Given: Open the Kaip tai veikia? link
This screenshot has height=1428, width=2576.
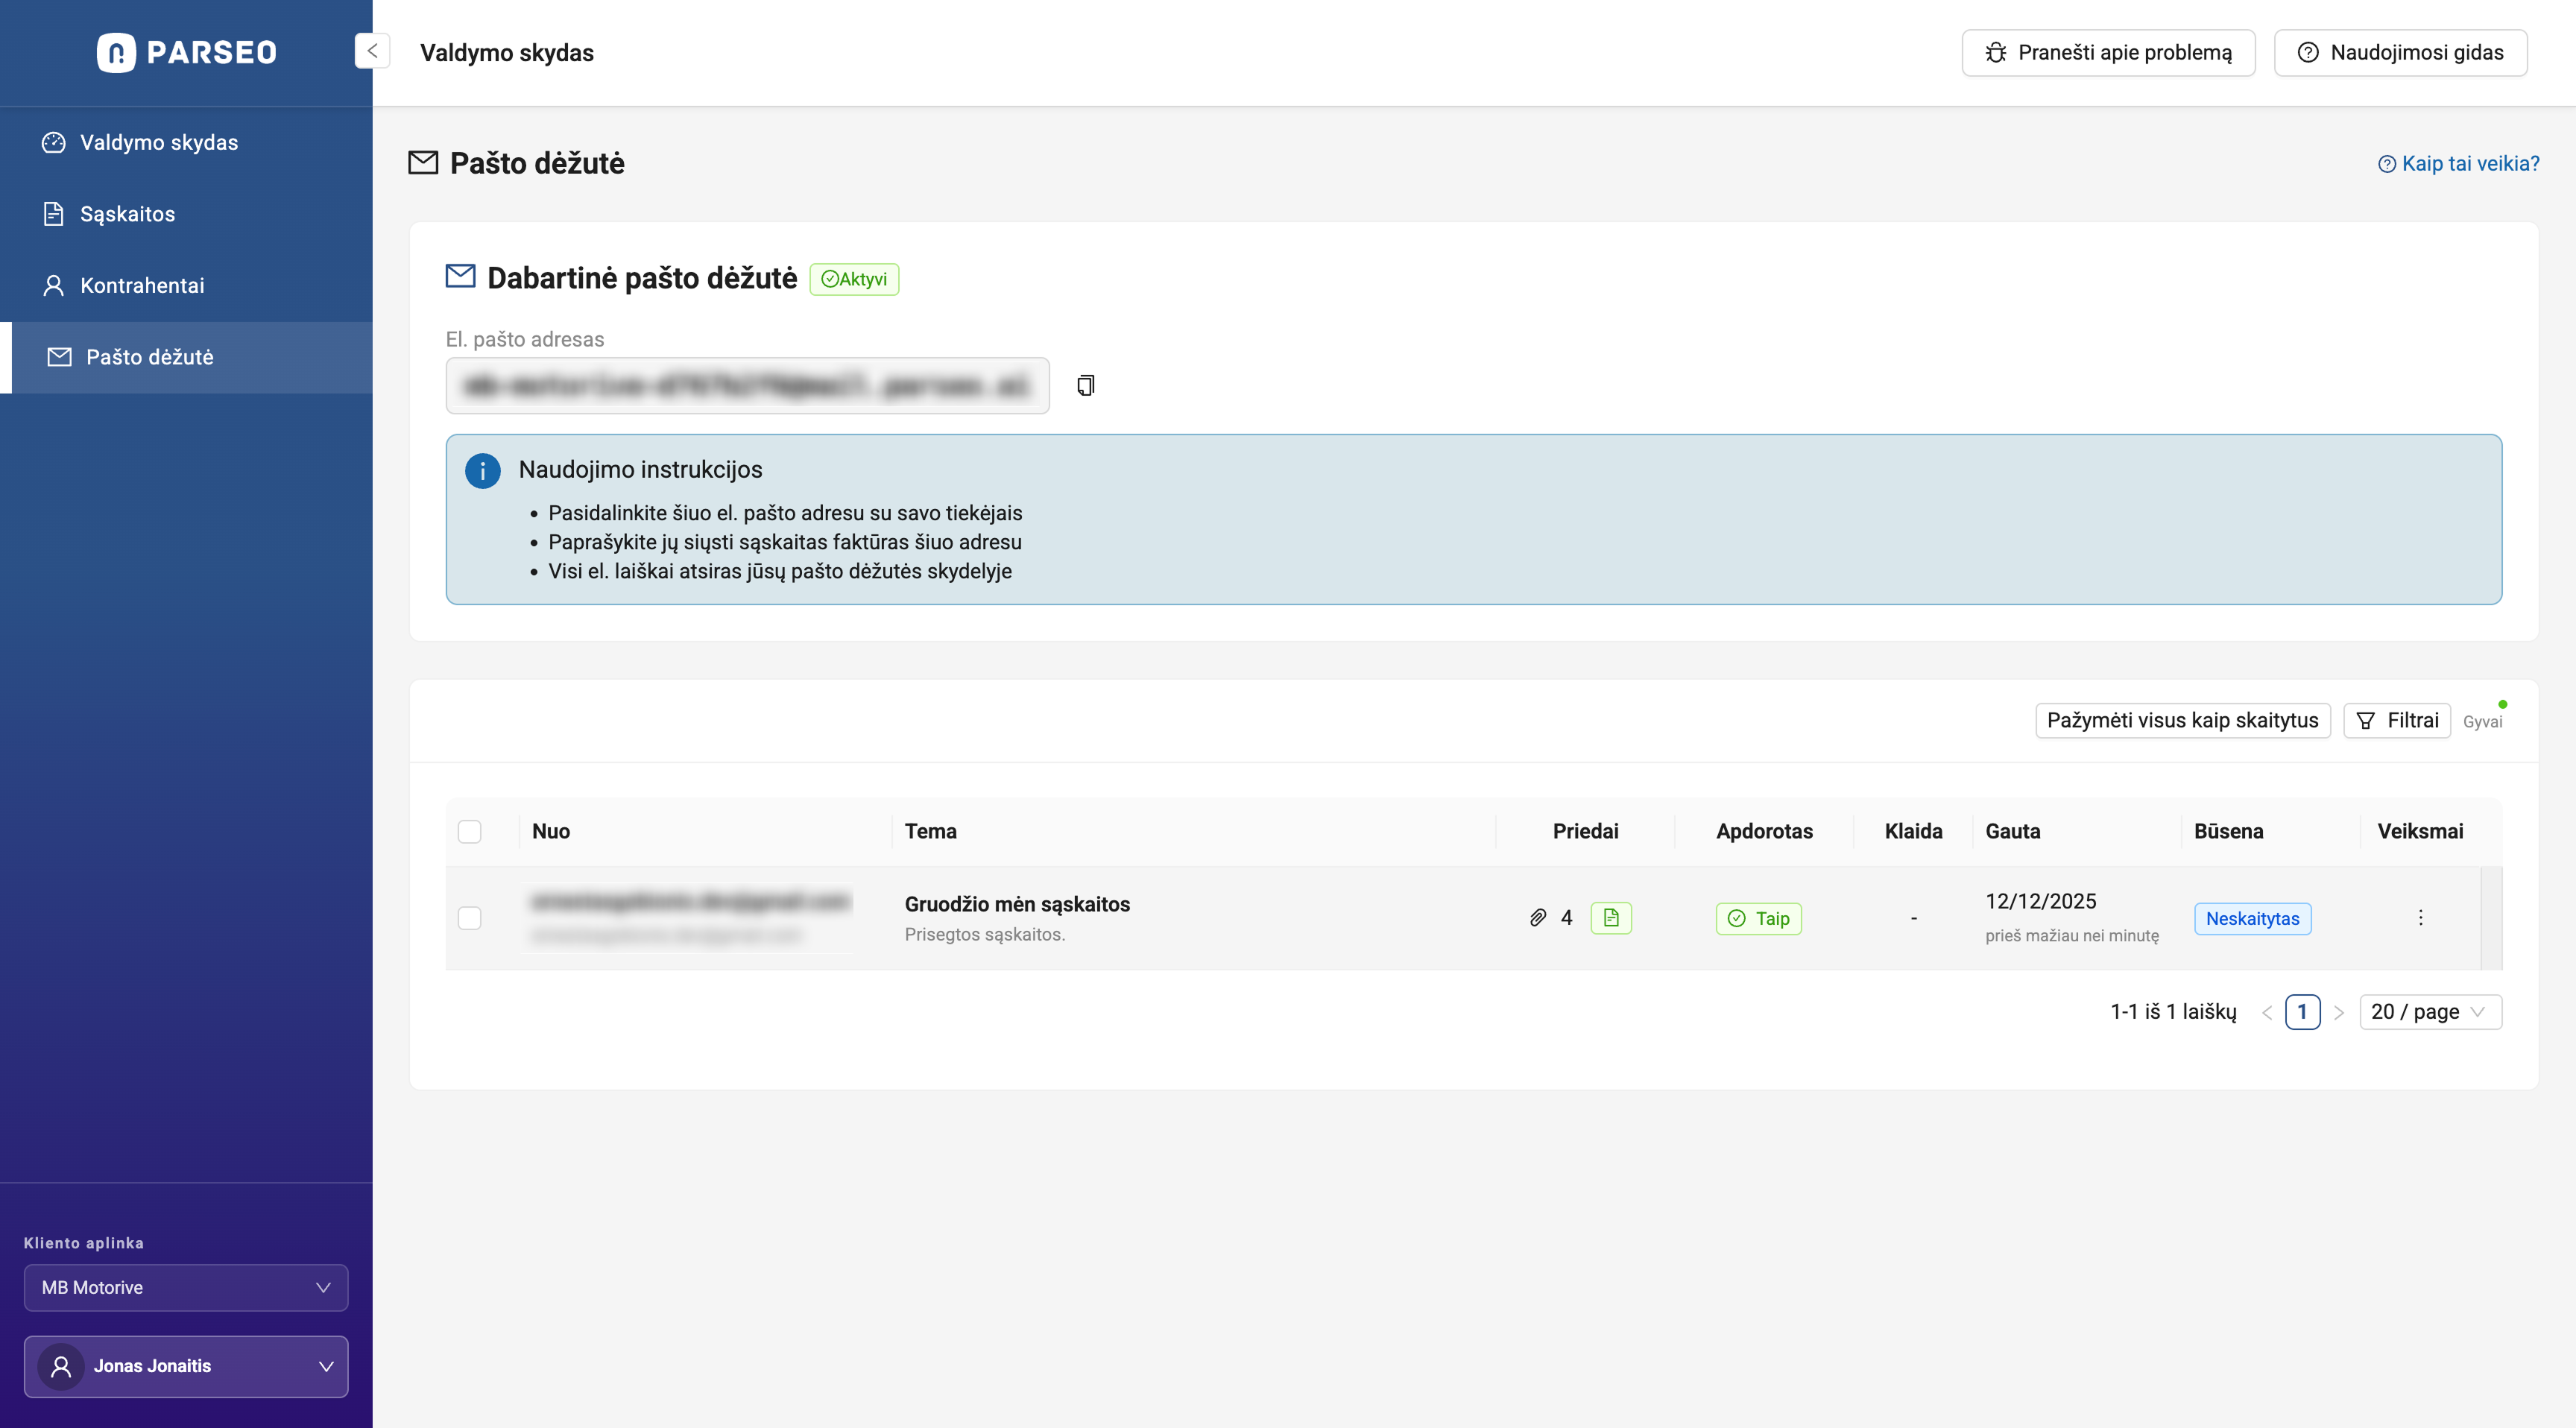Looking at the screenshot, I should pyautogui.click(x=2459, y=164).
